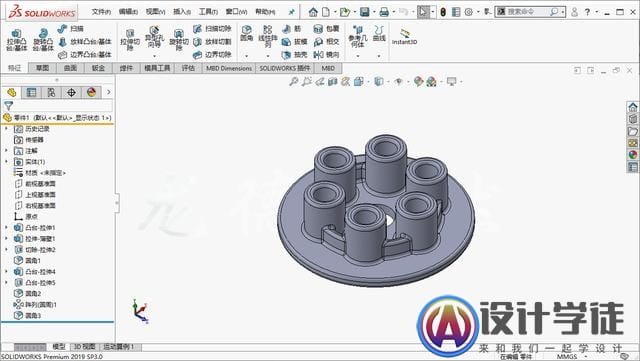Switch to the 钣金 sheet metal tab
The image size is (640, 361).
[x=98, y=68]
